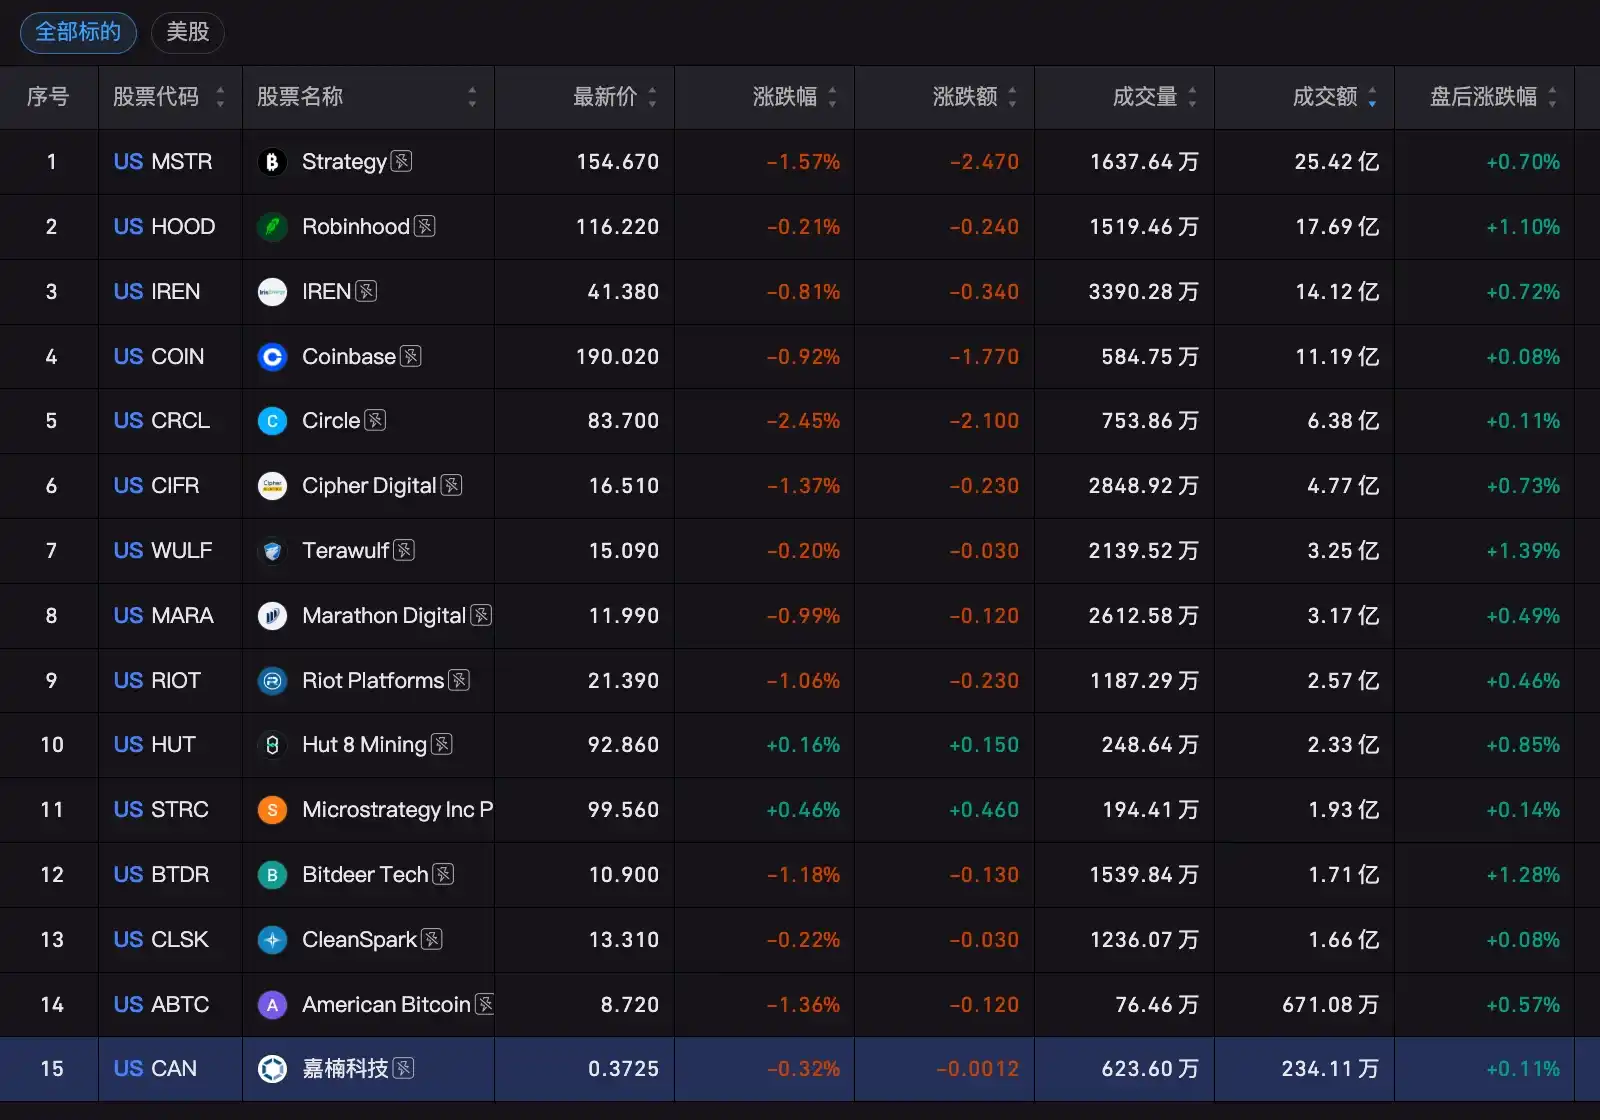The height and width of the screenshot is (1120, 1600).
Task: Click the change amount -0.0012
Action: (x=977, y=1069)
